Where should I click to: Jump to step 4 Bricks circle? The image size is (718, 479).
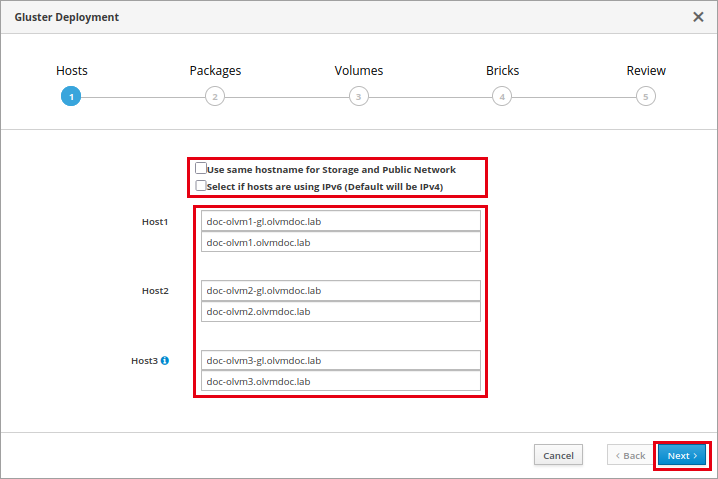[x=502, y=96]
